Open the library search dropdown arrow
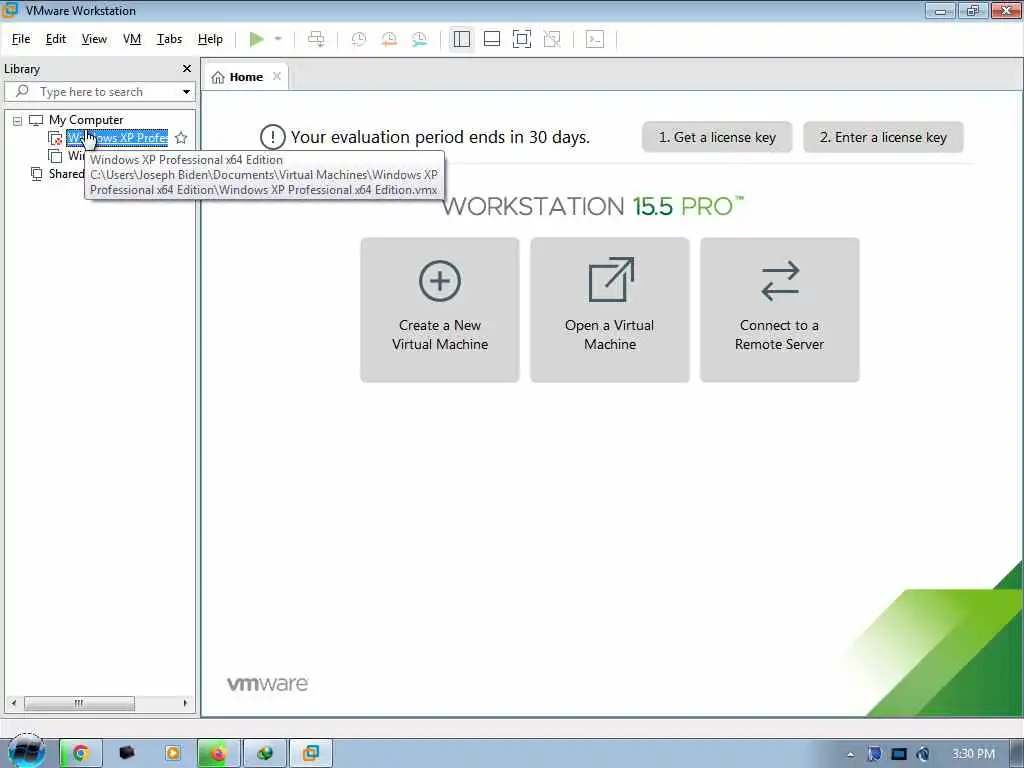This screenshot has width=1024, height=768. tap(186, 91)
